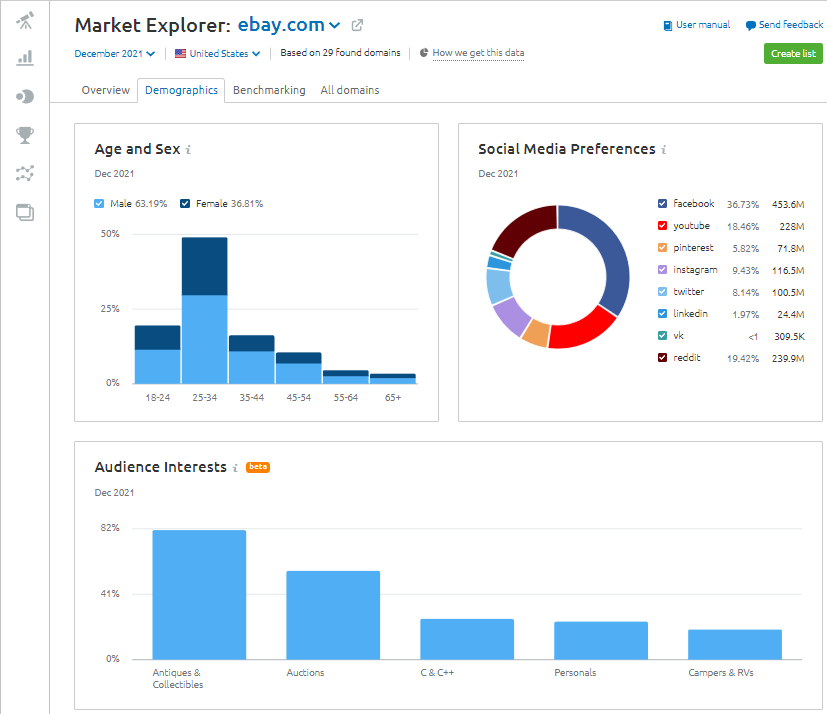Click the beta badge
Image resolution: width=827 pixels, height=714 pixels.
pos(258,467)
